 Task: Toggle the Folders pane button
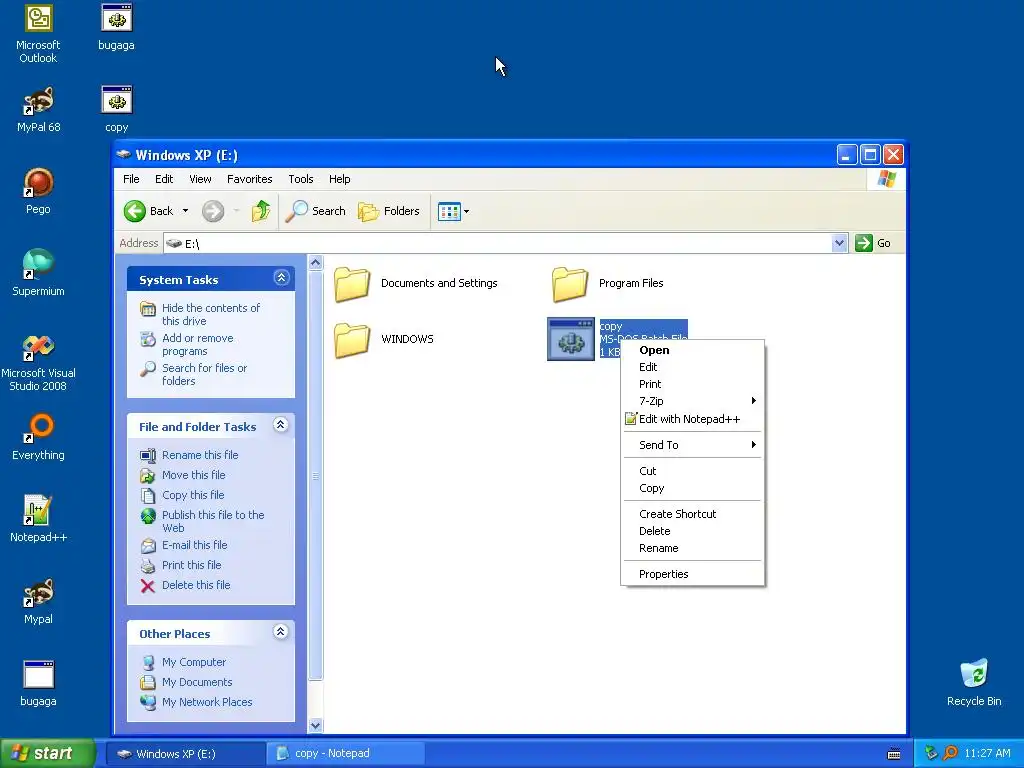(389, 211)
